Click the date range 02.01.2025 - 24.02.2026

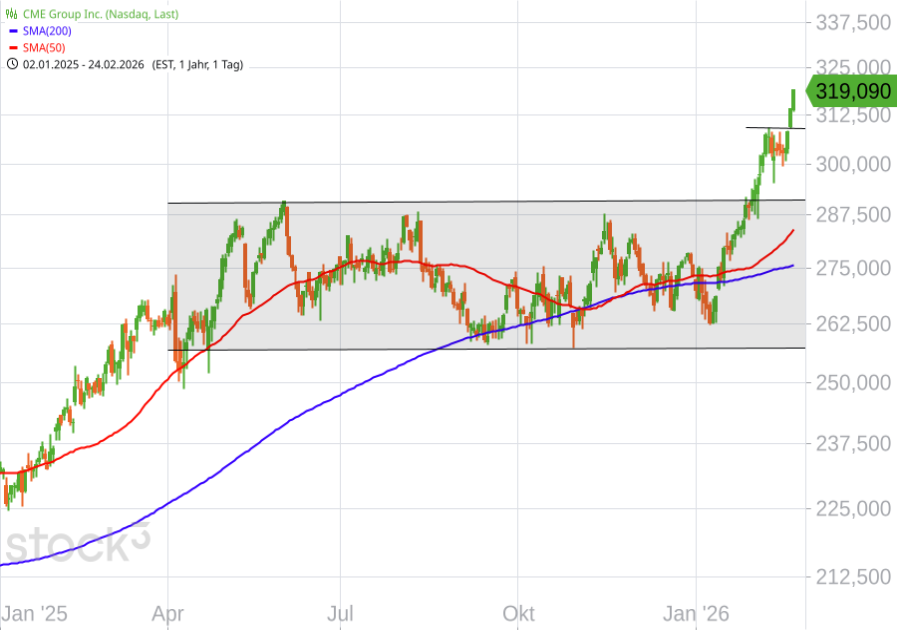click(84, 64)
